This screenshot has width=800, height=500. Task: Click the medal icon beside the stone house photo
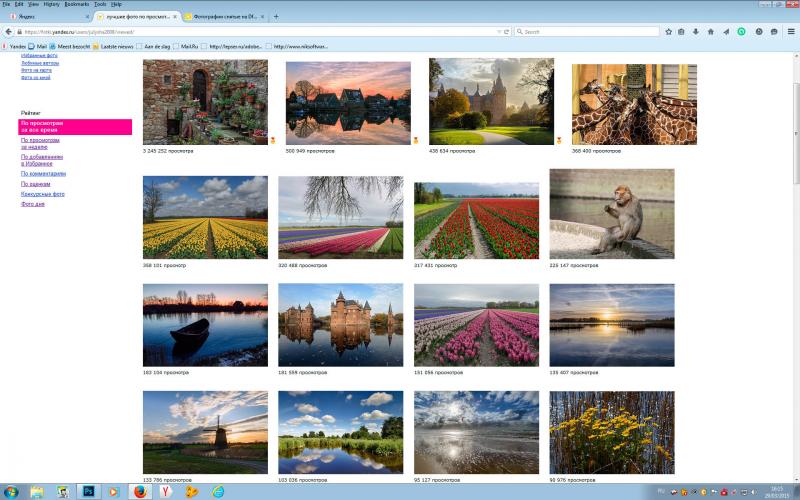pyautogui.click(x=272, y=140)
